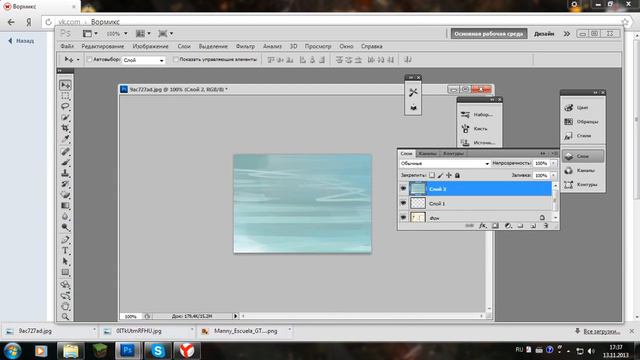Open the Стили panel button
This screenshot has height=360, width=640.
(x=582, y=136)
